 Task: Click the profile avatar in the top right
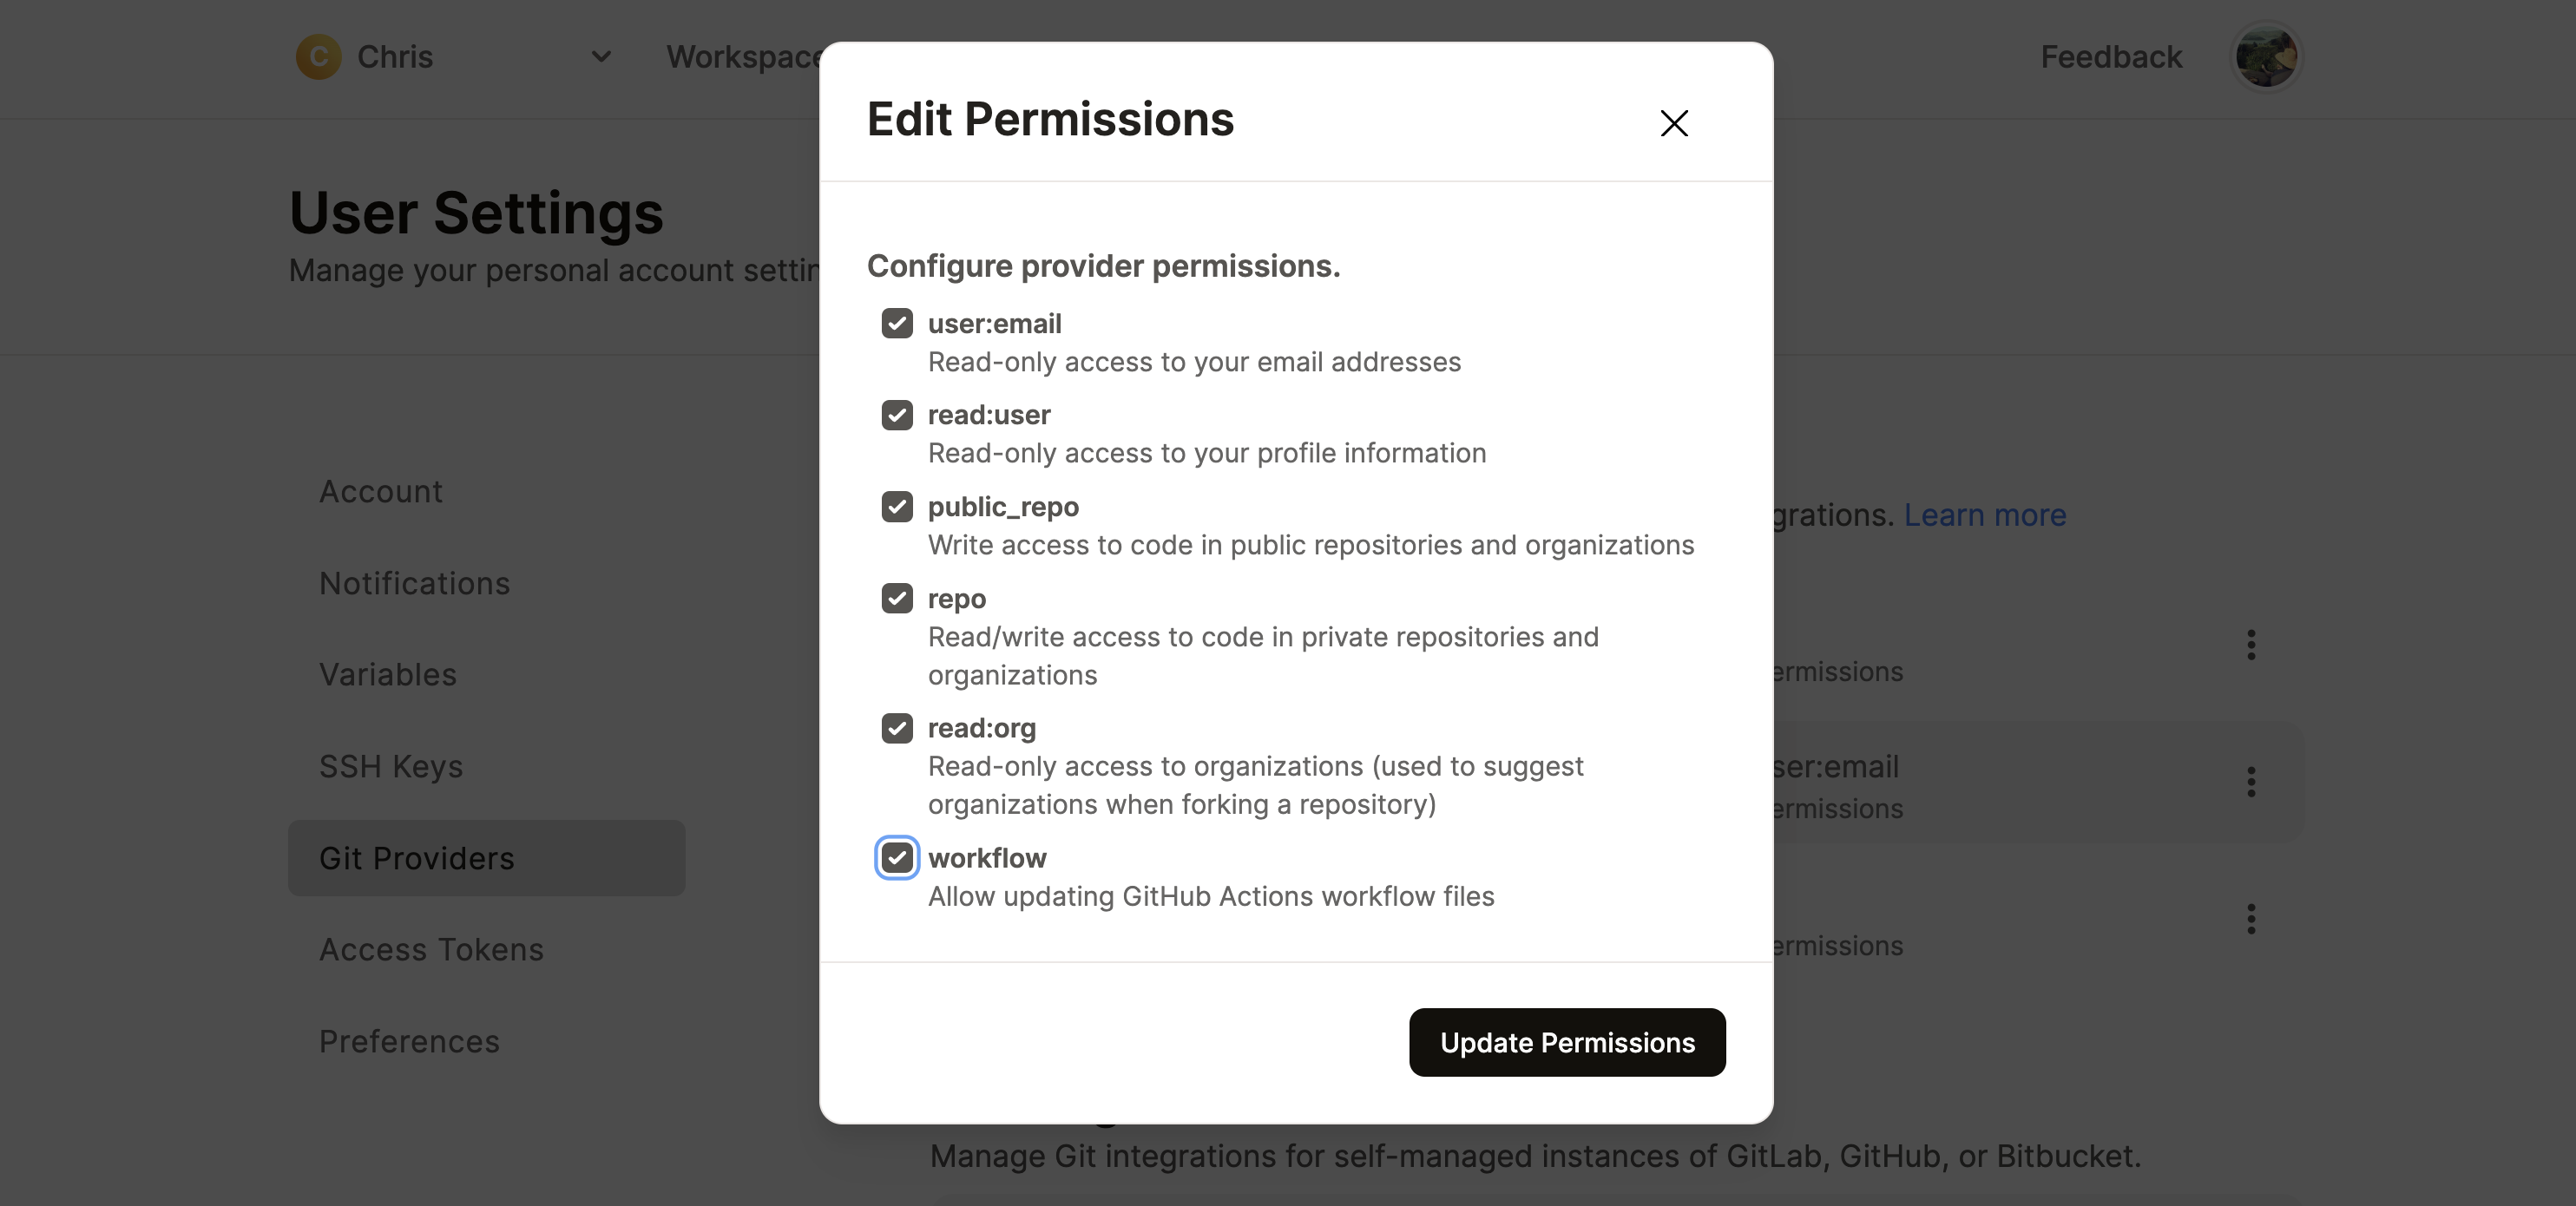click(2265, 56)
